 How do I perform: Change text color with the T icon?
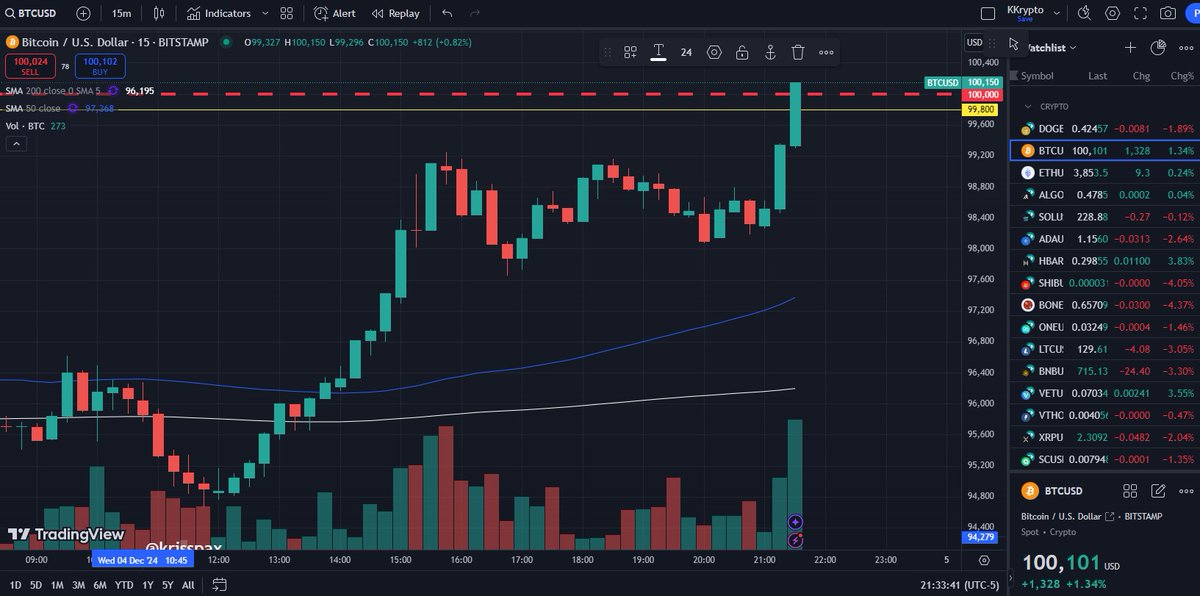659,52
